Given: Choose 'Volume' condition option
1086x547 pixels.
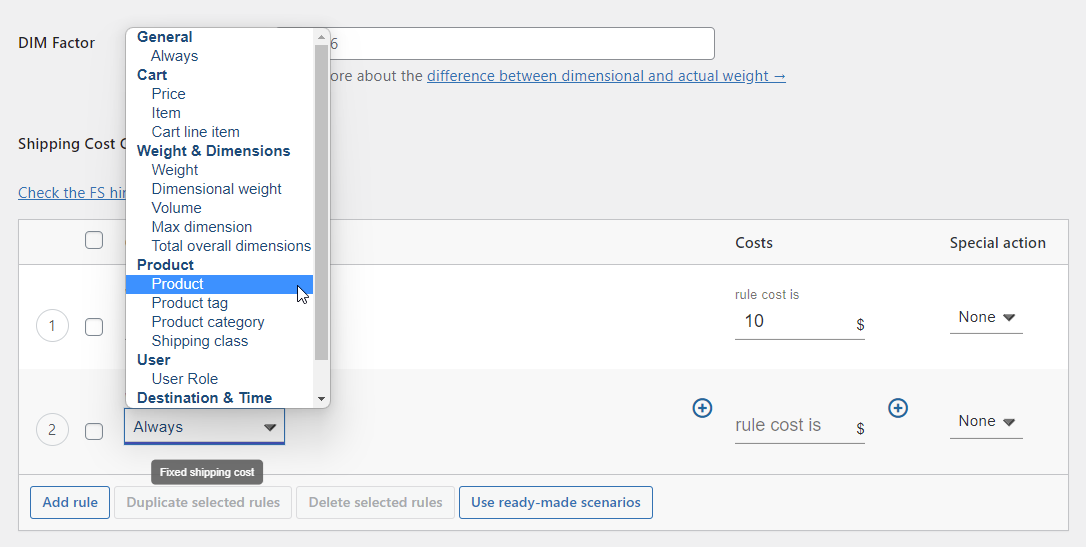Looking at the screenshot, I should click(x=220, y=208).
